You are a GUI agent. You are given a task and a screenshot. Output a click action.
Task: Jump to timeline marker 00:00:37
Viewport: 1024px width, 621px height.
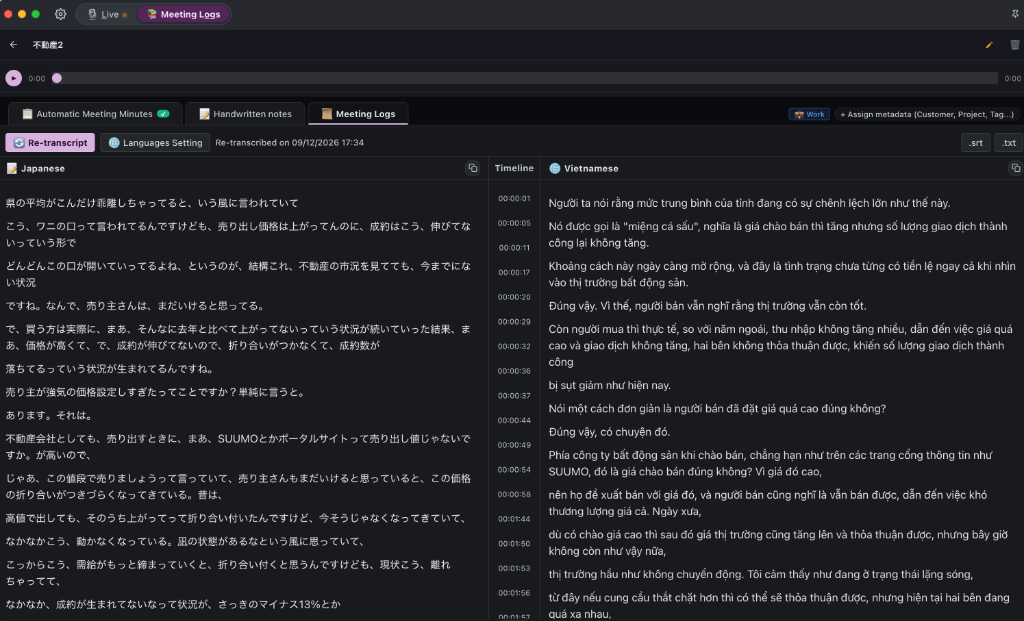tap(514, 396)
